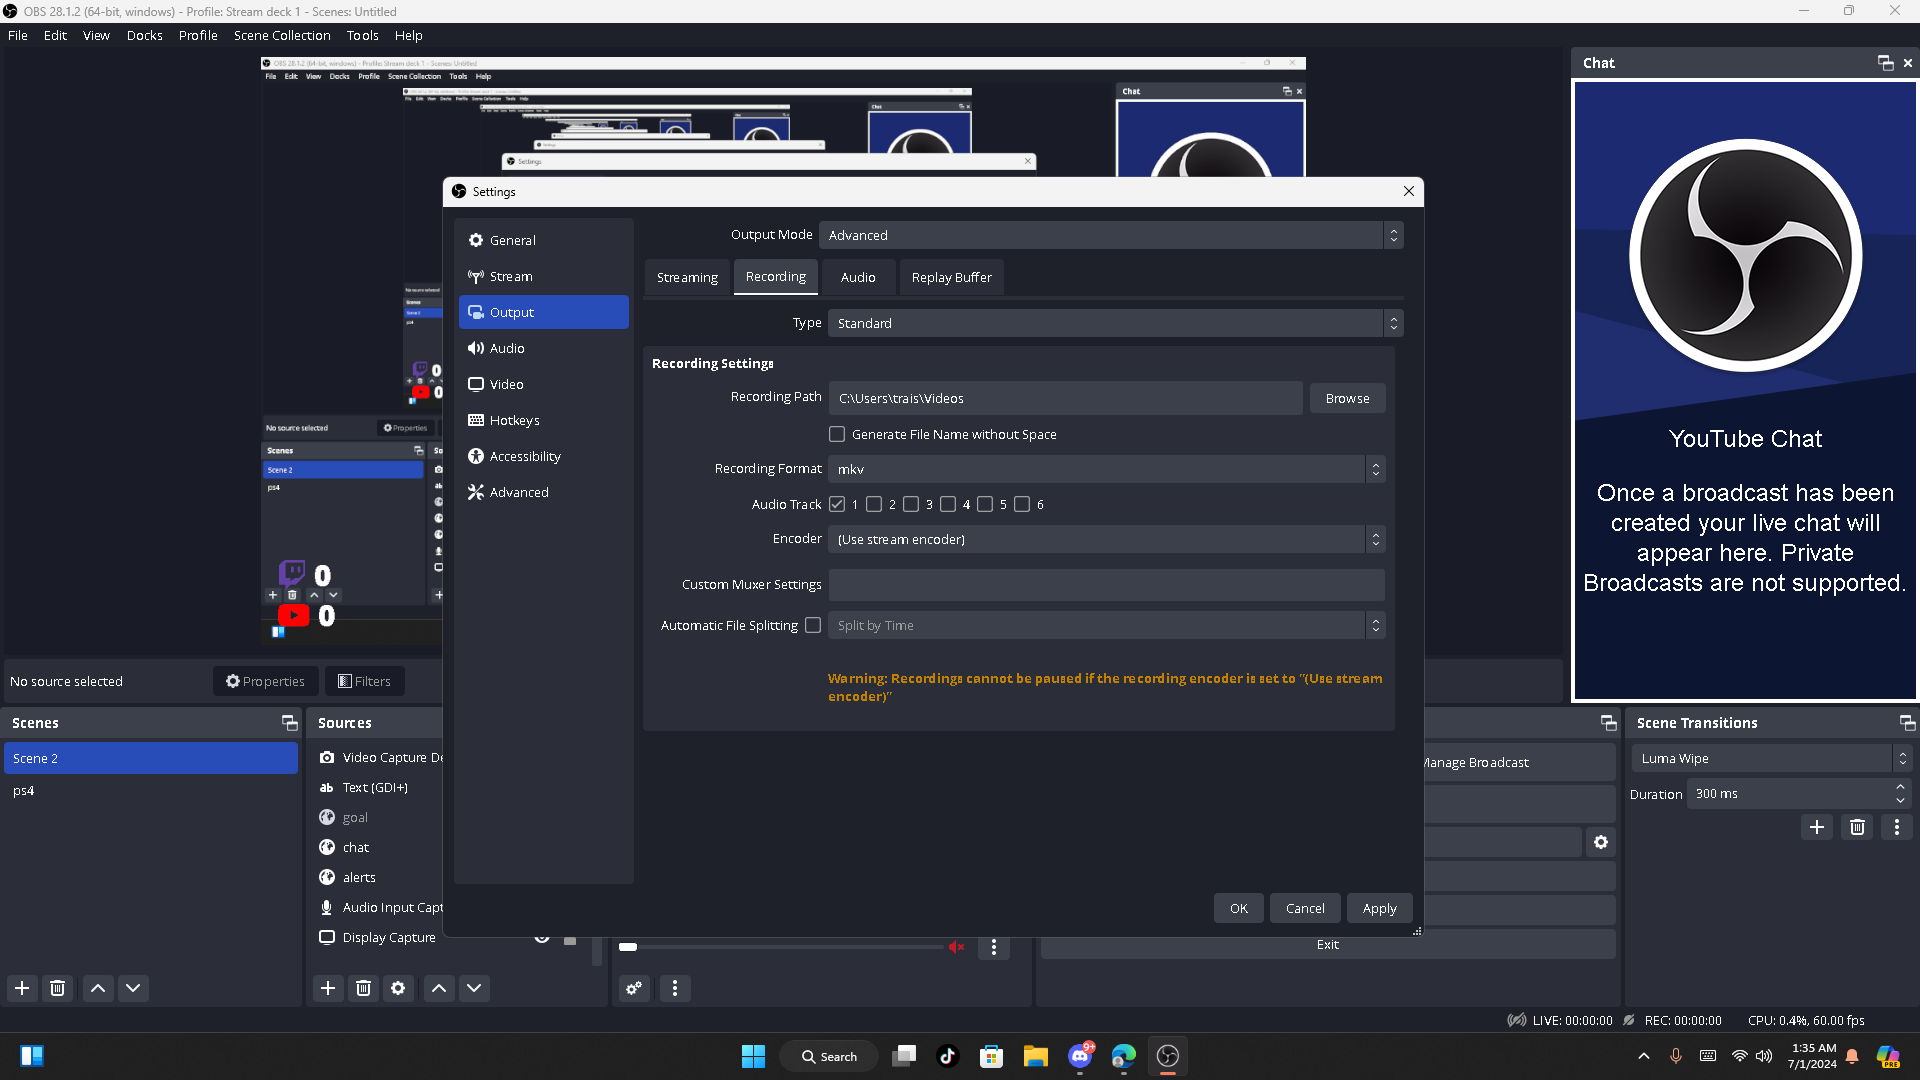Viewport: 1920px width, 1080px height.
Task: Open the Tools menu
Action: coord(363,35)
